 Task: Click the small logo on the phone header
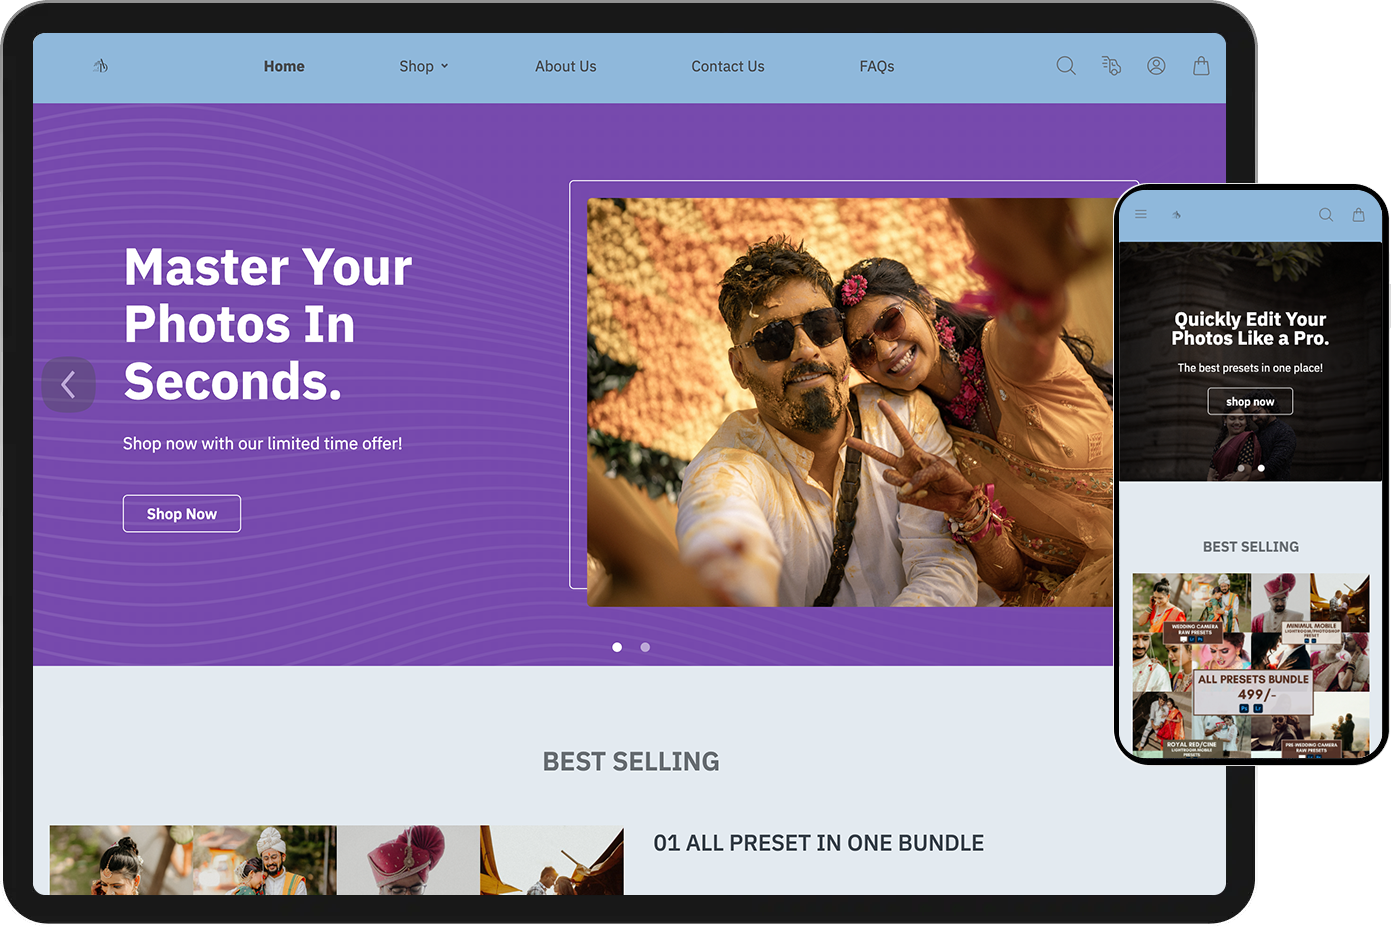tap(1177, 214)
